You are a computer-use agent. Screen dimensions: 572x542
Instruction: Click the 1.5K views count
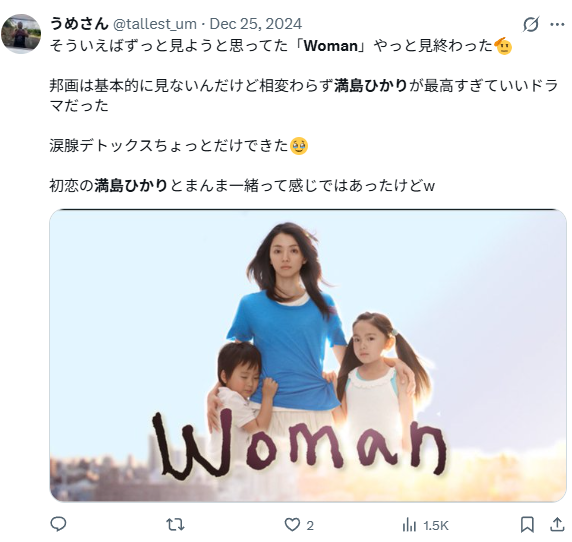(x=436, y=526)
